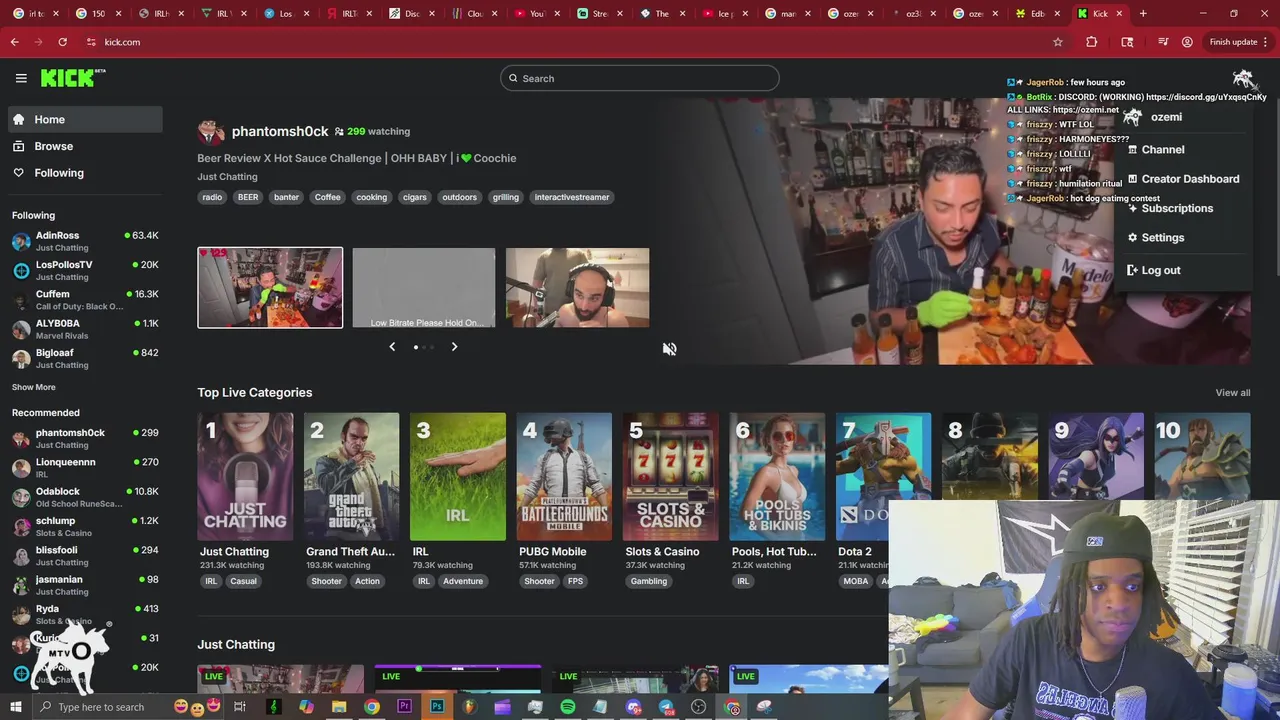Screen dimensions: 1280x720
Task: Select Low Bitrate featured stream thumbnail
Action: (424, 288)
